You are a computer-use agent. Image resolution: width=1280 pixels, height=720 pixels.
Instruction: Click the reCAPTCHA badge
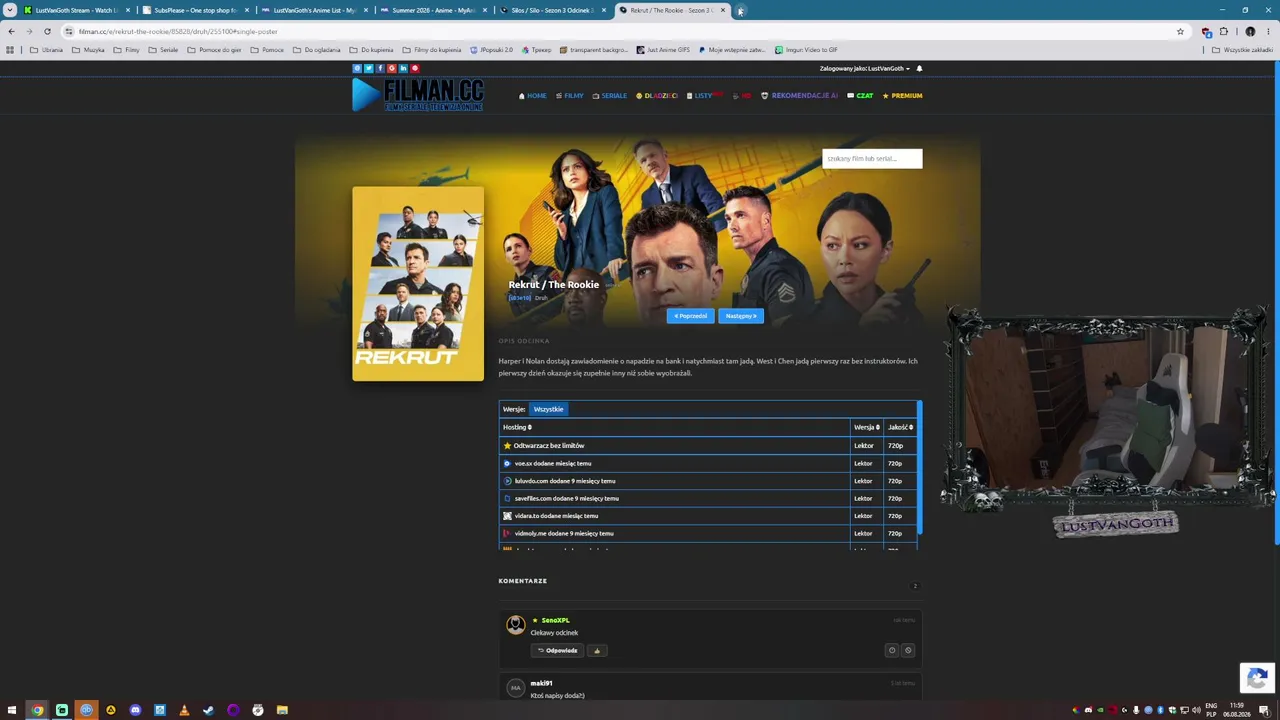(1257, 677)
